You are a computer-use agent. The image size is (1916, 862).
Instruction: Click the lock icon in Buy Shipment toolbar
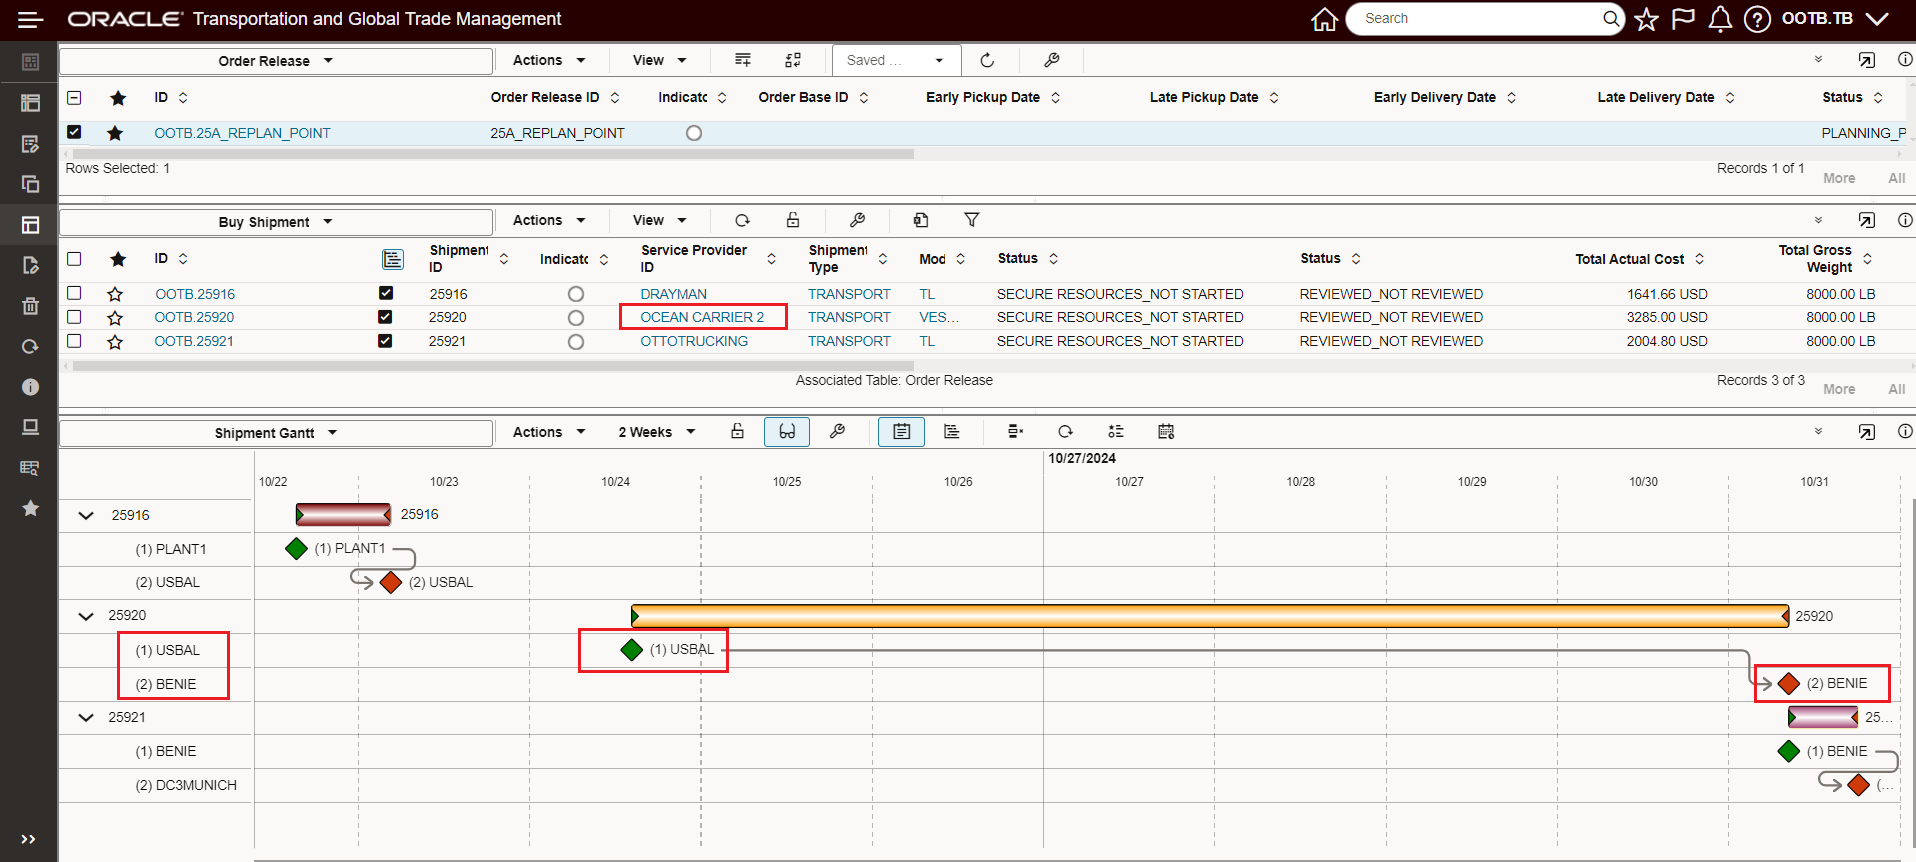point(793,220)
